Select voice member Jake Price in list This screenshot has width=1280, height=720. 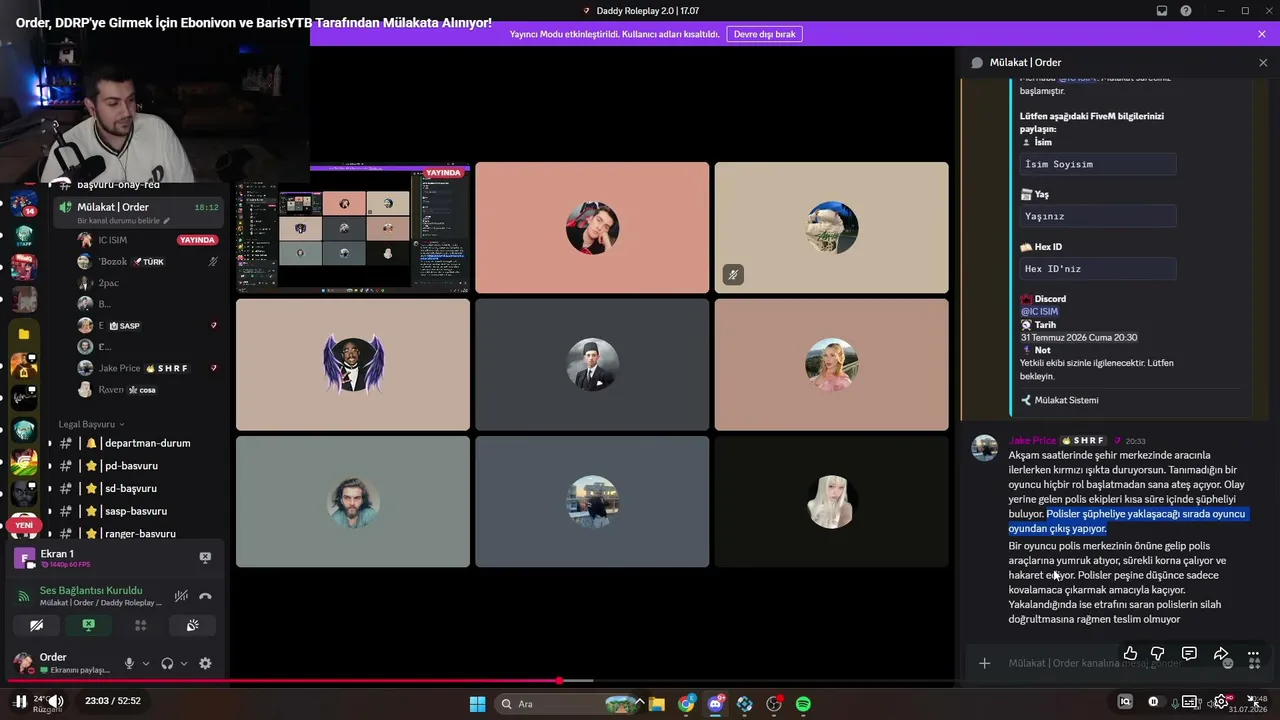point(148,368)
